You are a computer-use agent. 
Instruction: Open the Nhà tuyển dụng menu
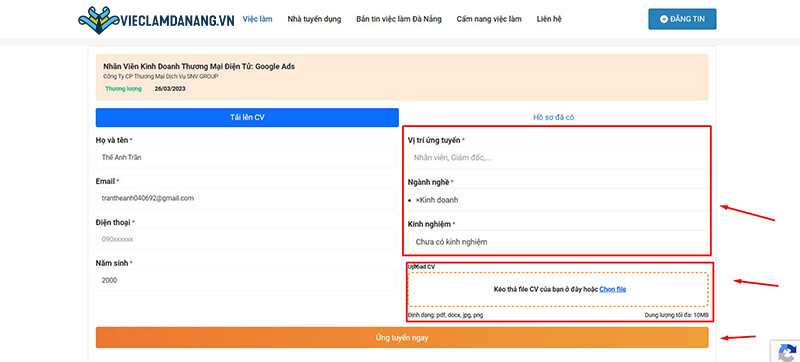[314, 19]
